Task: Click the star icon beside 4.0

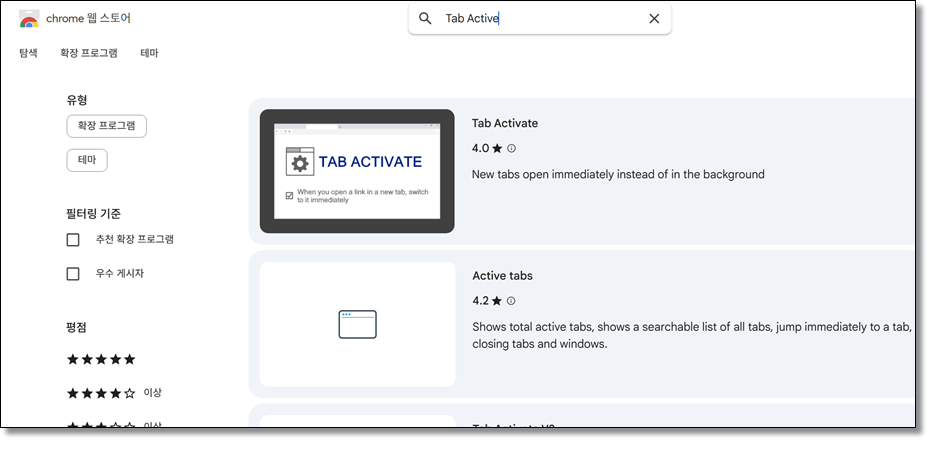Action: (x=497, y=149)
